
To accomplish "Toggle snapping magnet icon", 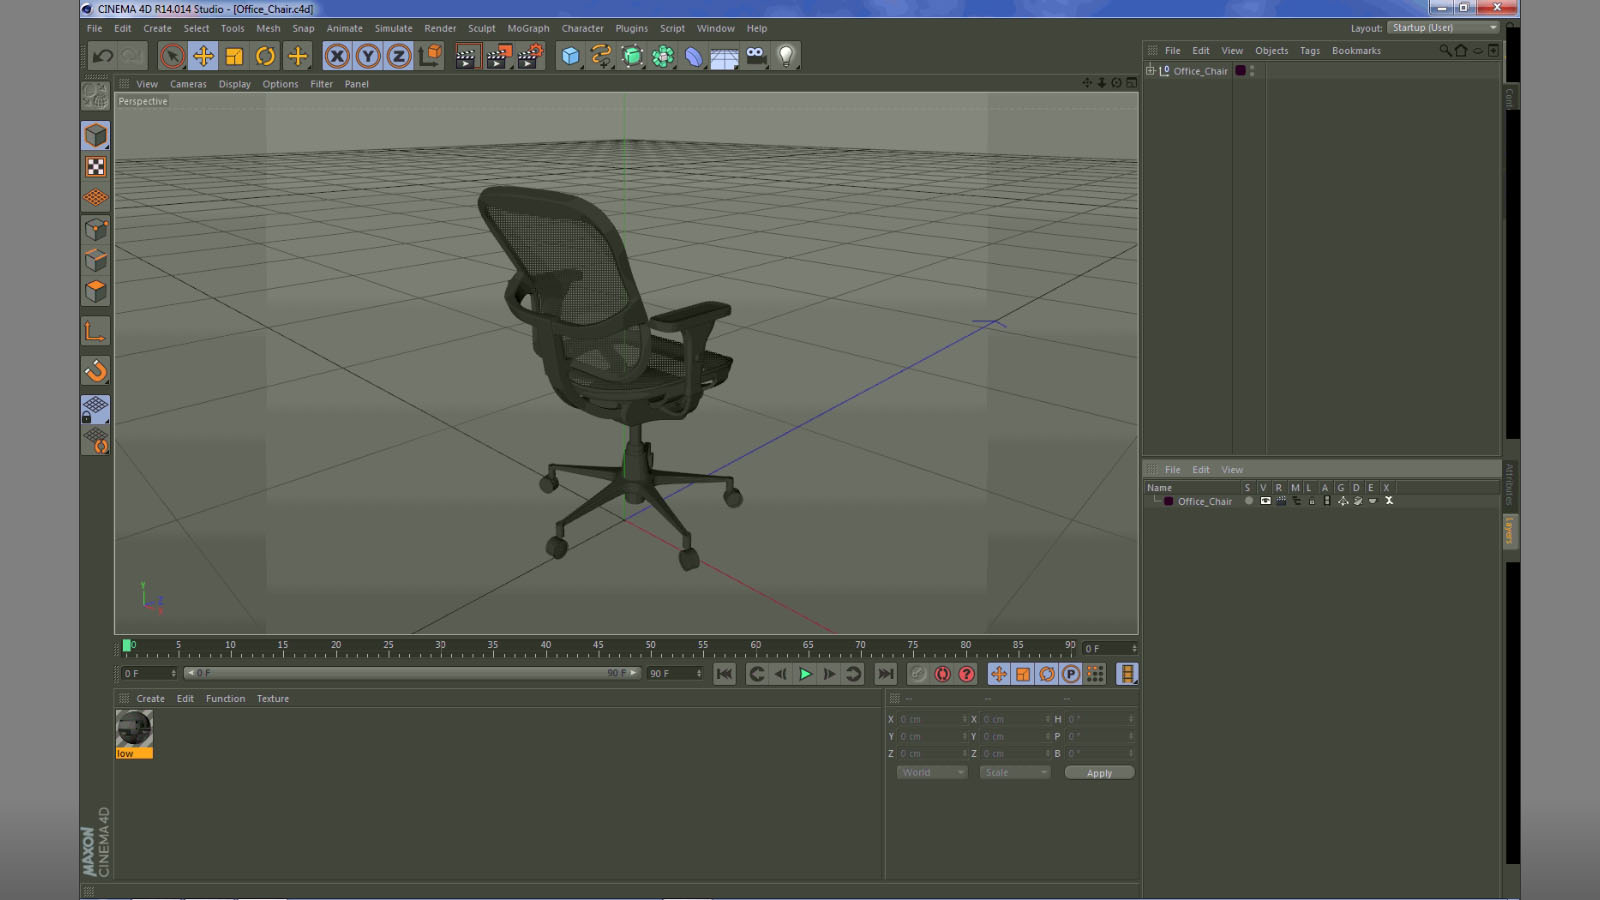I will pos(95,371).
